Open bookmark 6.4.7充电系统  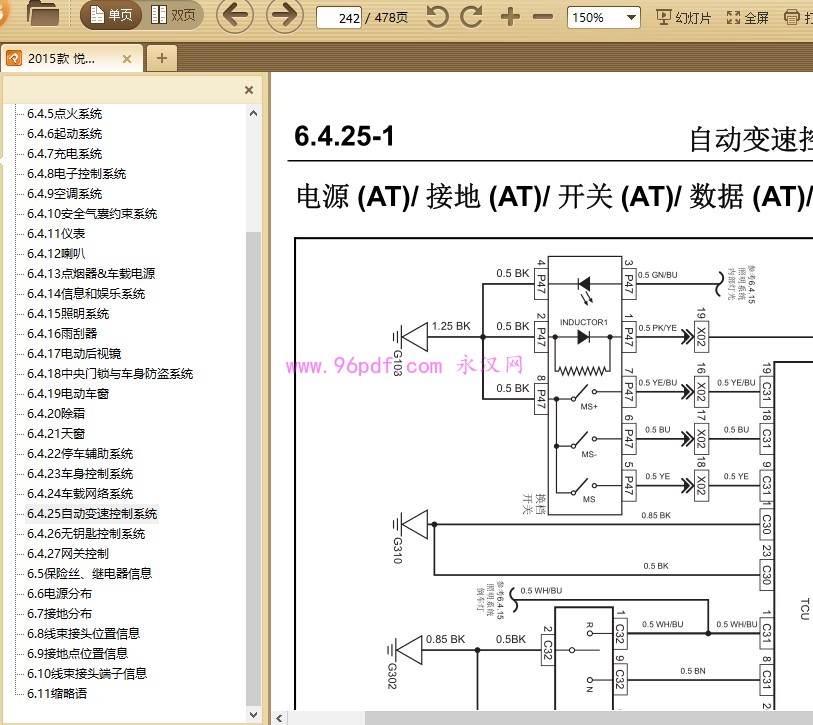coord(64,154)
